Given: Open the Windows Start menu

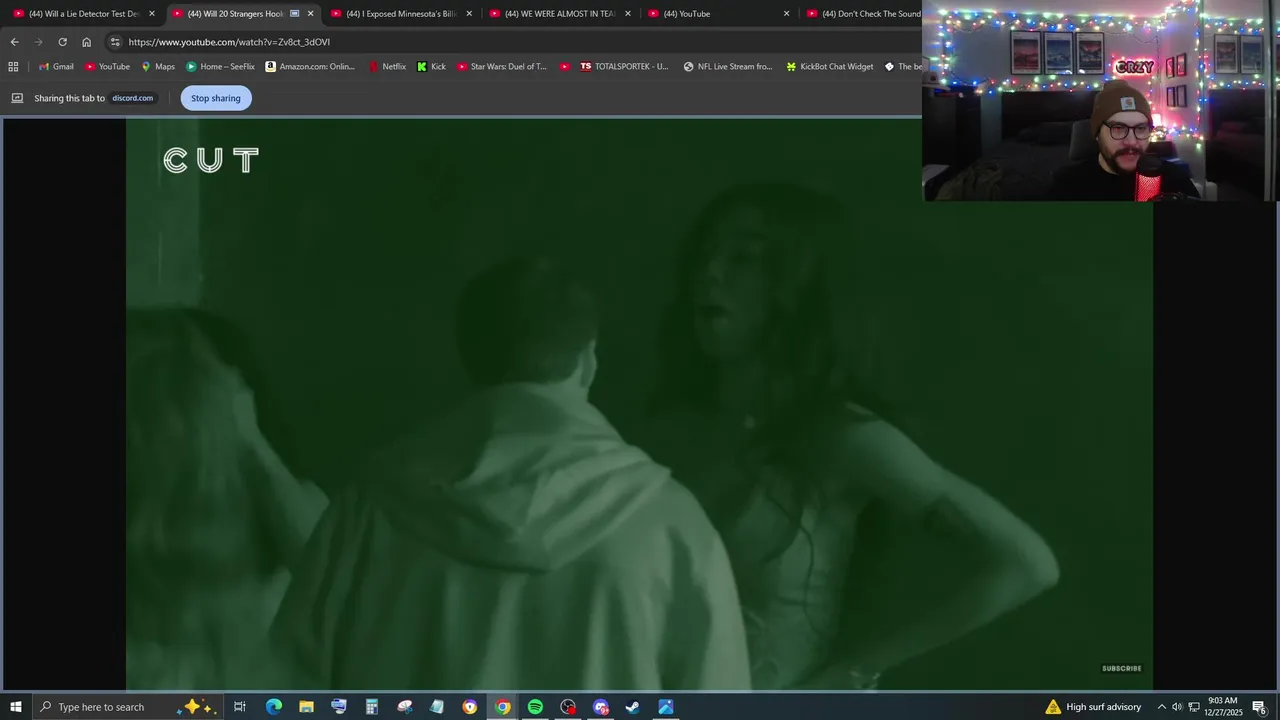Looking at the screenshot, I should click(15, 707).
